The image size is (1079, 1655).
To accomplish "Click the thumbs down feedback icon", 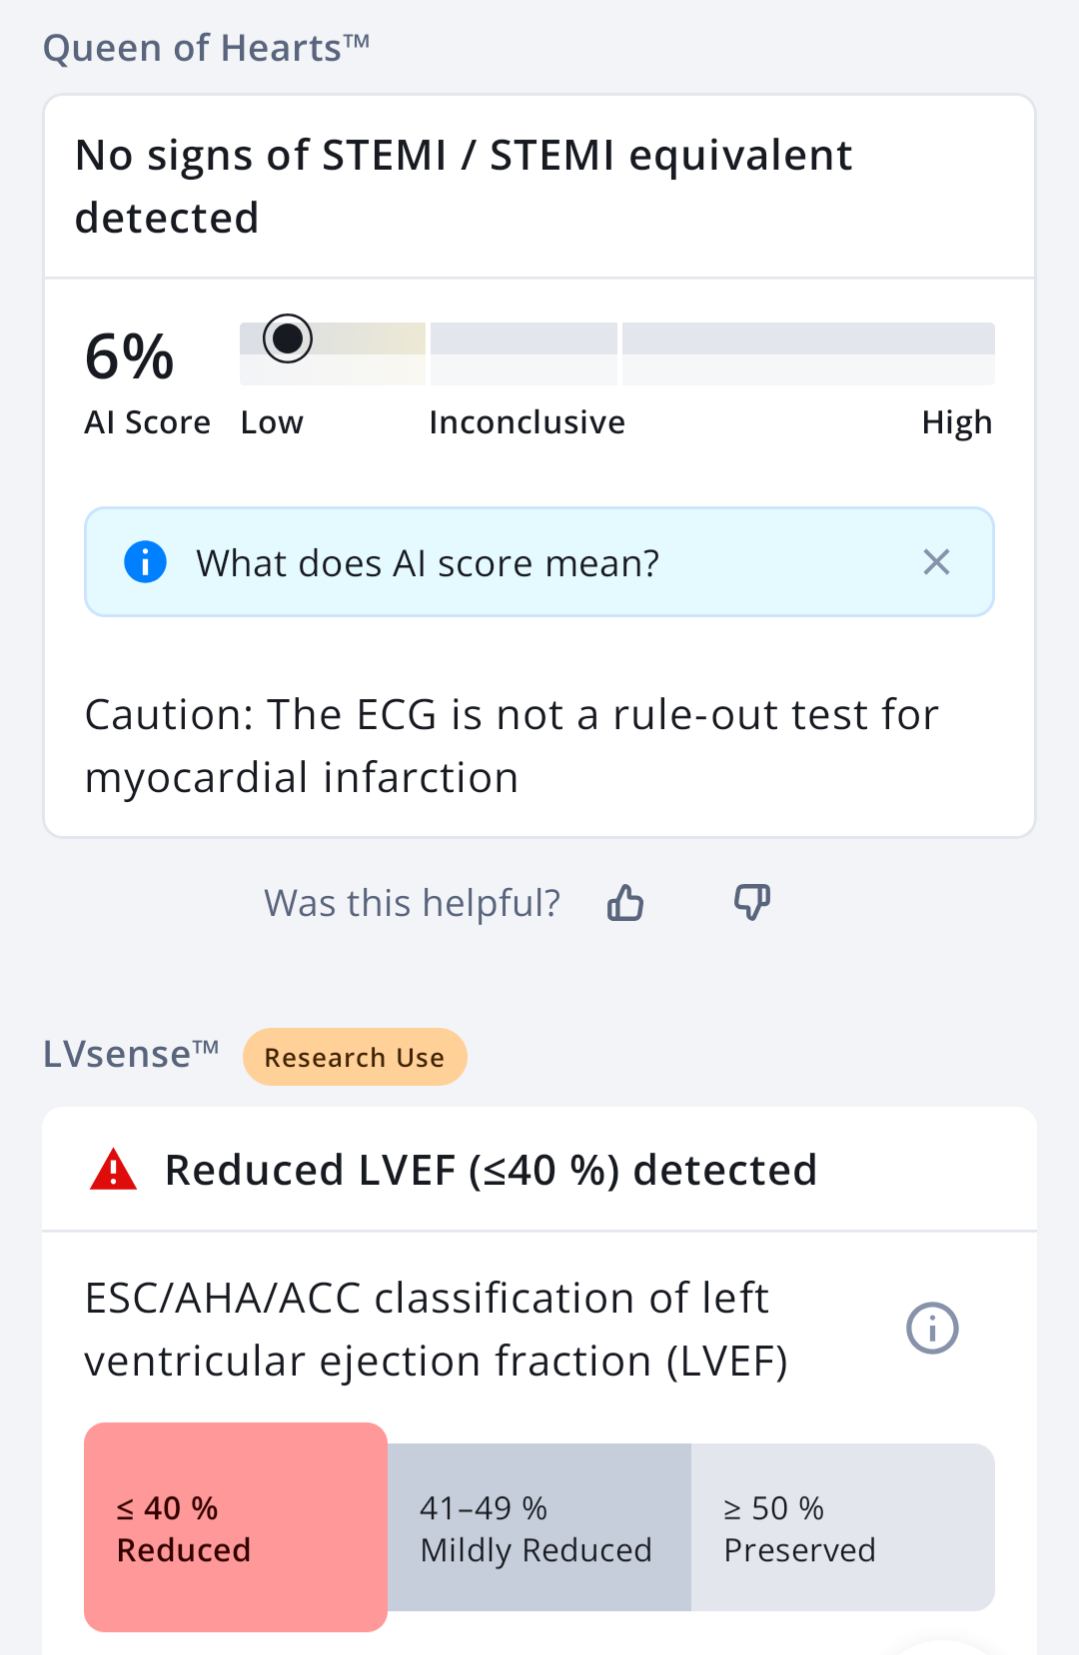I will click(x=752, y=902).
